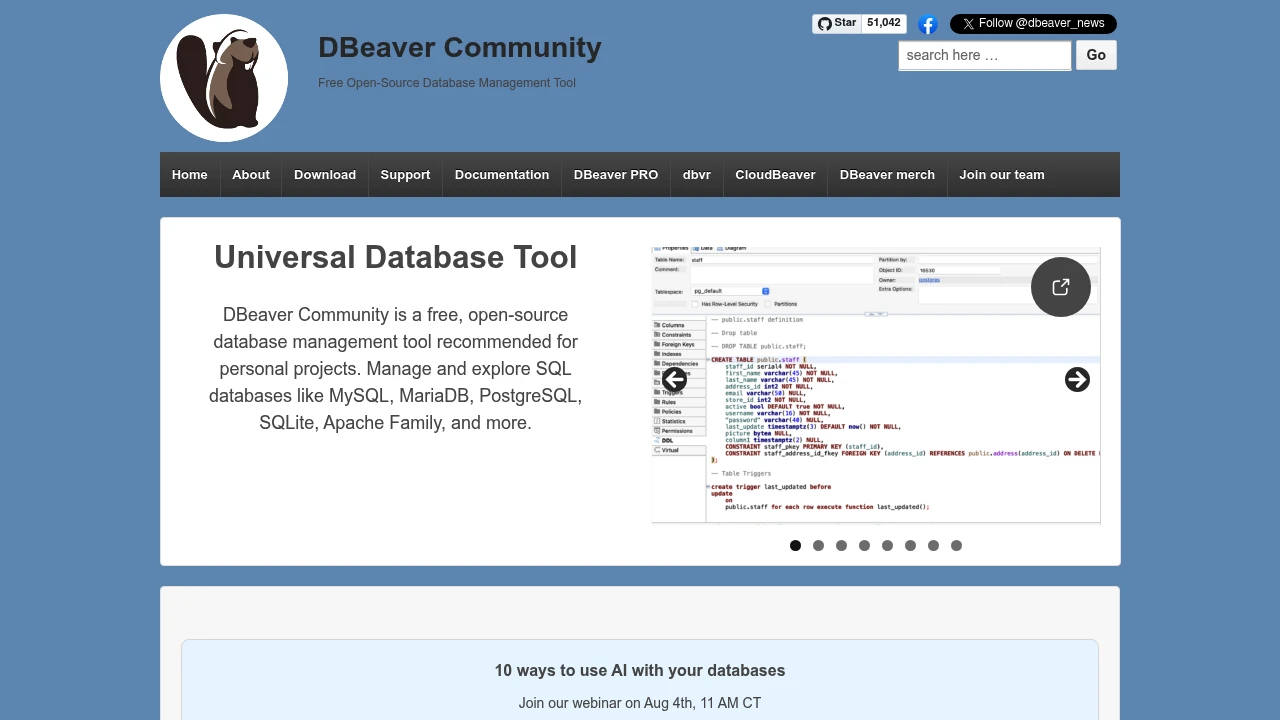Show the next slide with the right arrow

(x=1077, y=380)
